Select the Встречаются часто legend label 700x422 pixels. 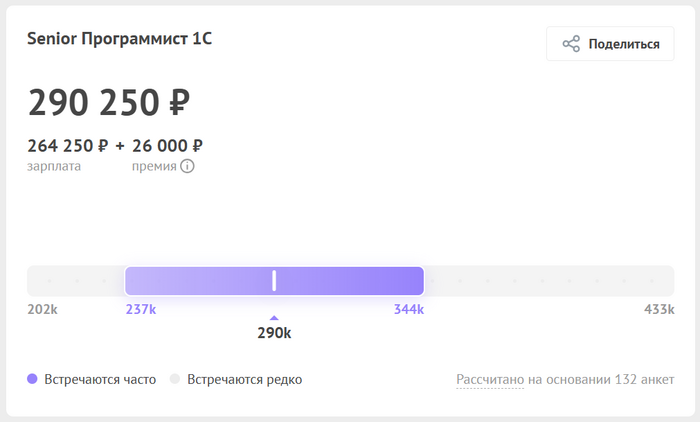tap(99, 380)
